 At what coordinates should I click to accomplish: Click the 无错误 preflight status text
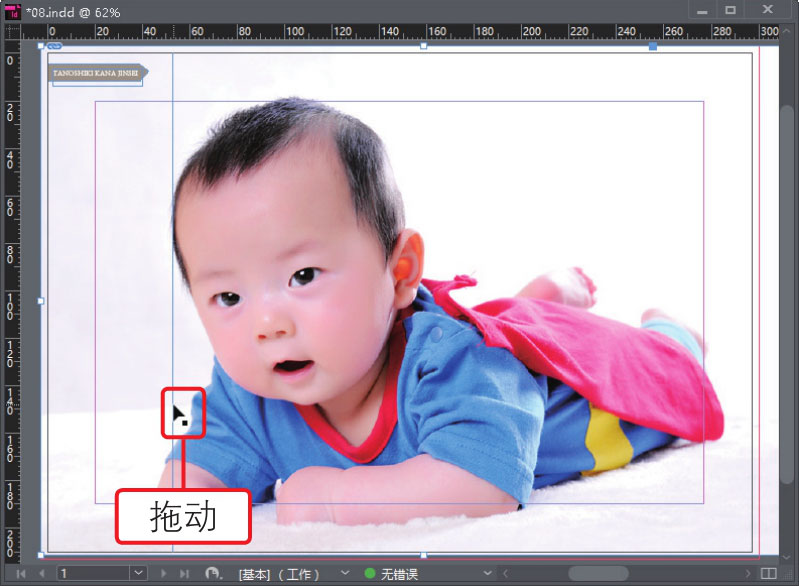click(398, 574)
